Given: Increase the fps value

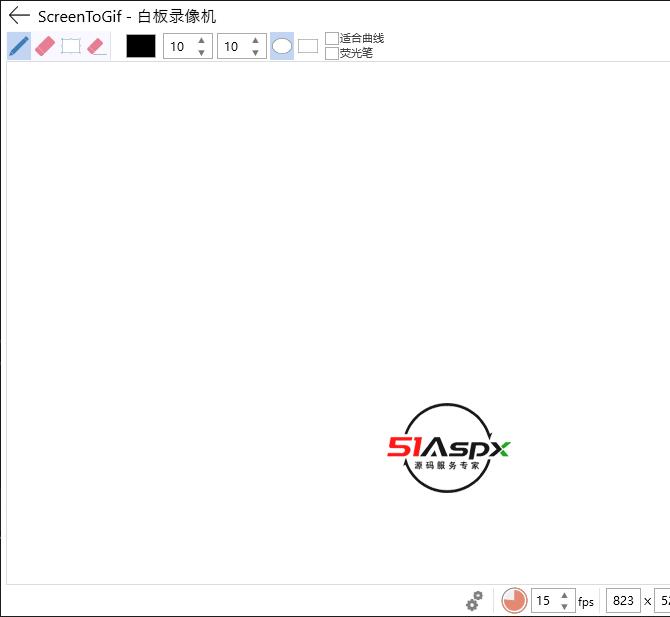Looking at the screenshot, I should coord(564,595).
